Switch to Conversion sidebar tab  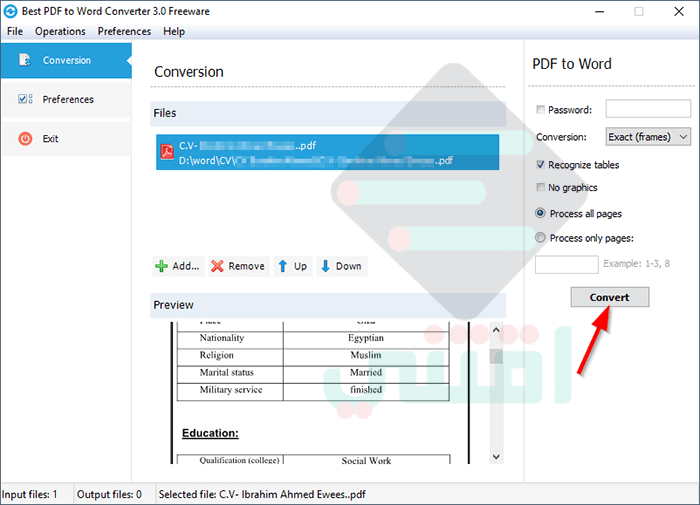[x=66, y=60]
